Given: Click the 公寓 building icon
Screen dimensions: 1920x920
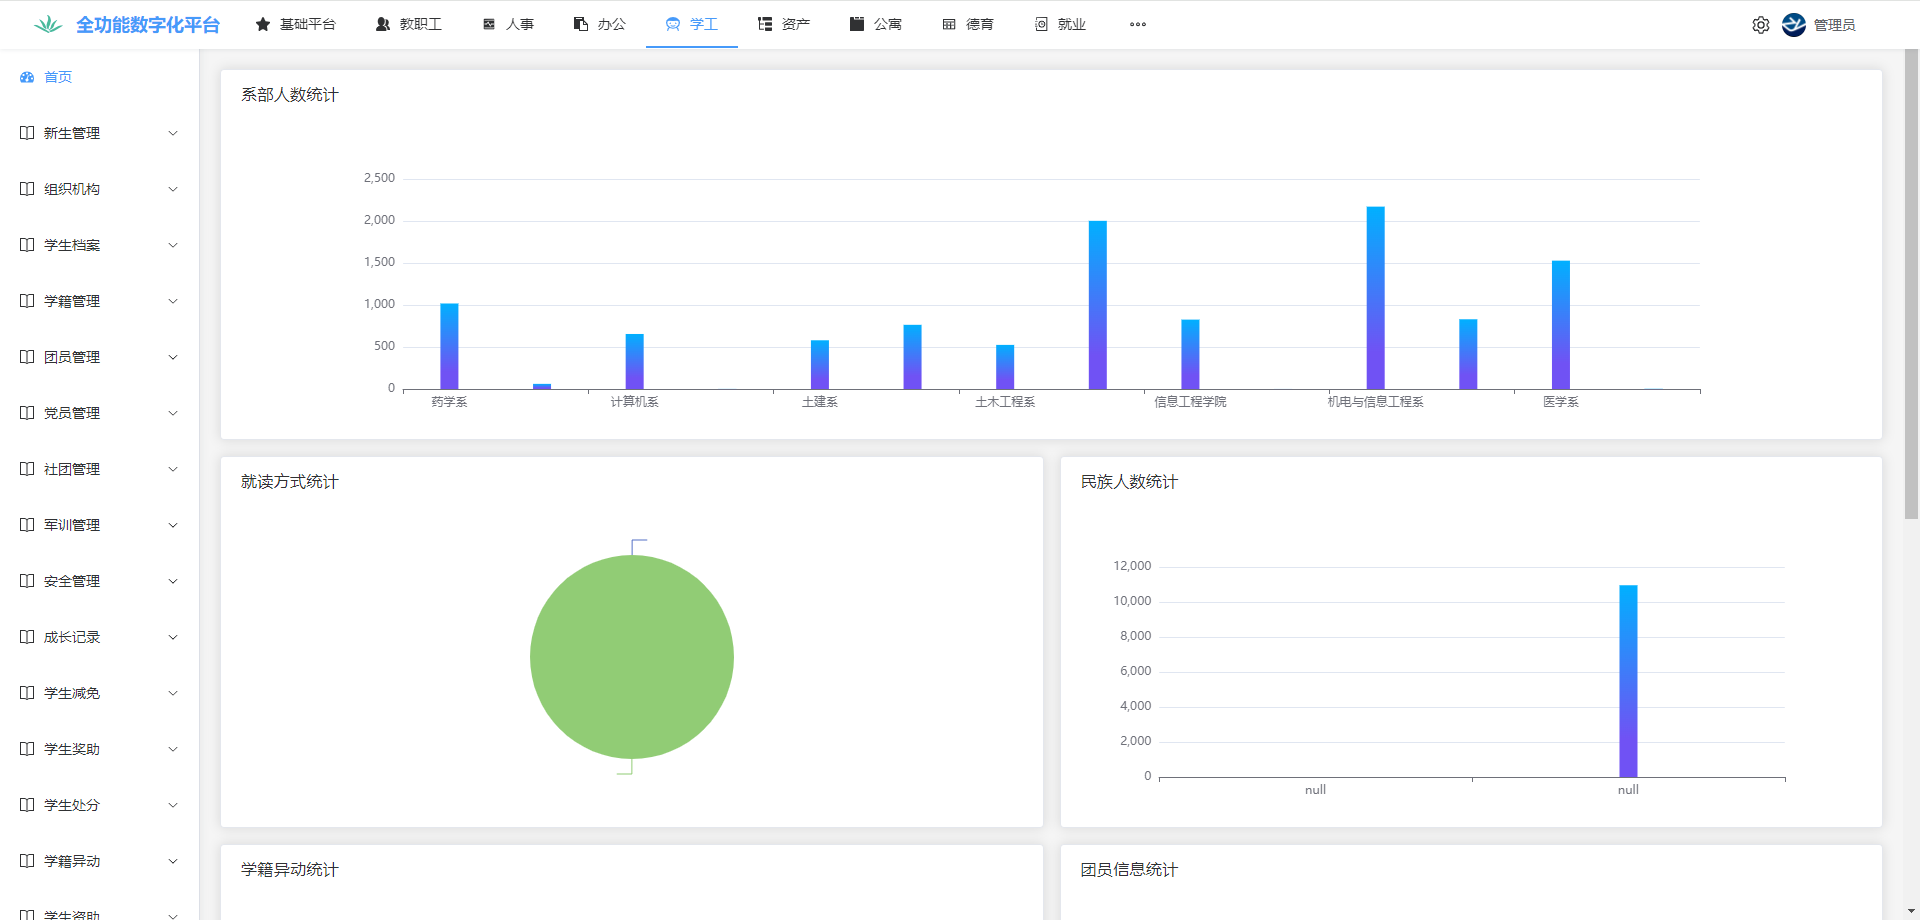Looking at the screenshot, I should coord(857,25).
